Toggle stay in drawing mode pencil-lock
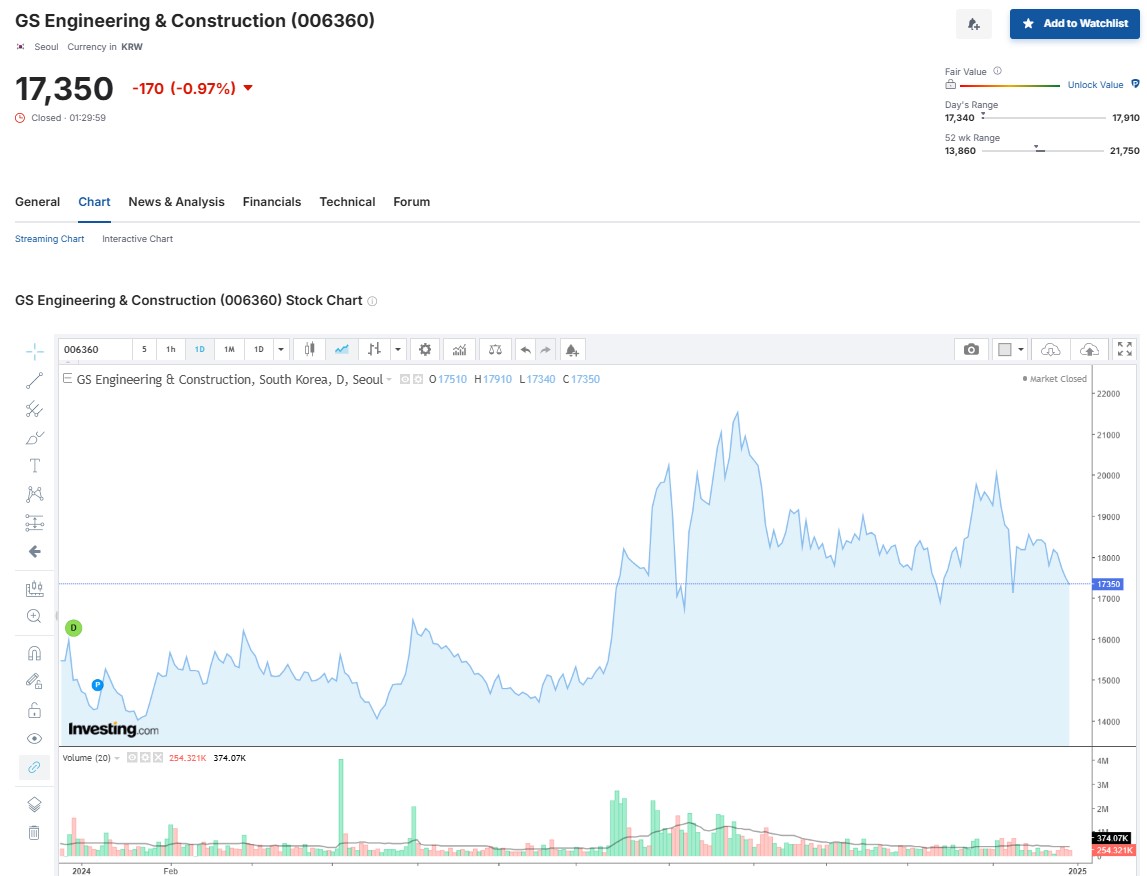Viewport: 1147px width, 876px height. [34, 681]
